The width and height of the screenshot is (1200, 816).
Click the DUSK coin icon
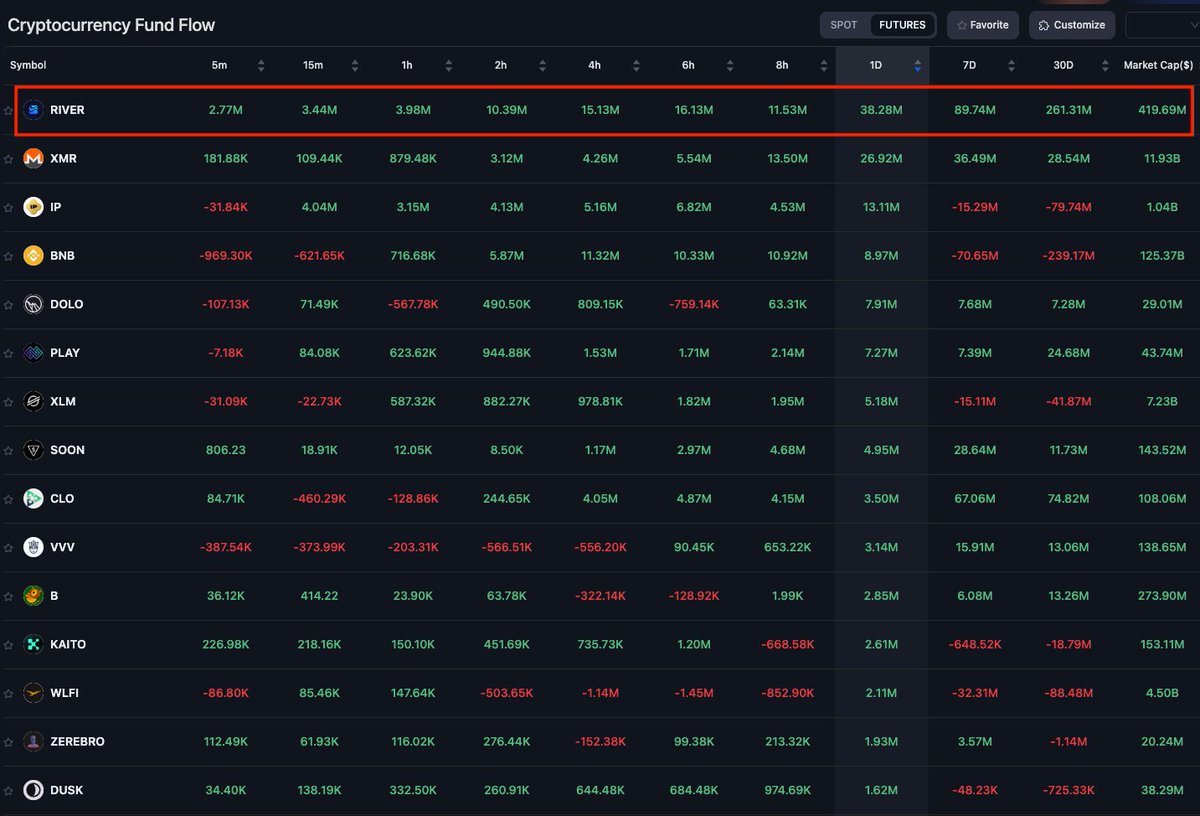coord(32,790)
